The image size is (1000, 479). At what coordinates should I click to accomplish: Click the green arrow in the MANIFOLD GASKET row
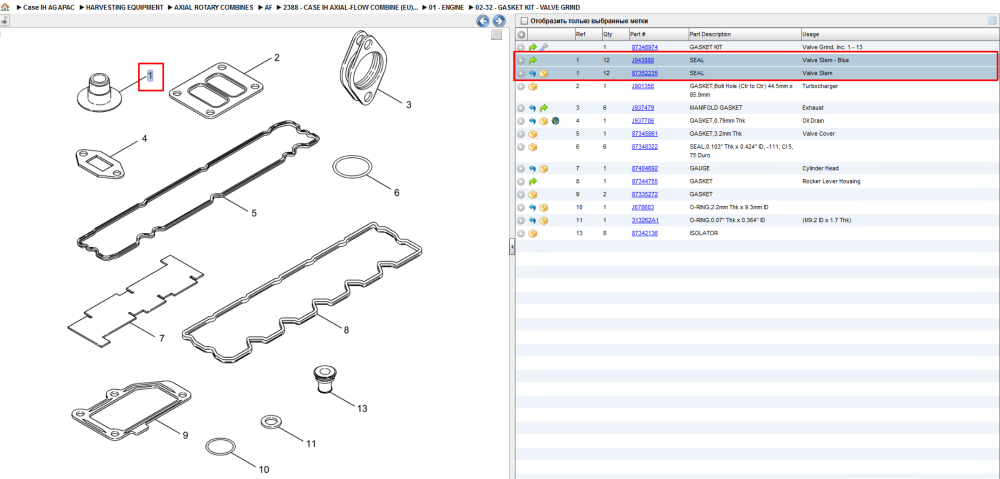pos(543,108)
